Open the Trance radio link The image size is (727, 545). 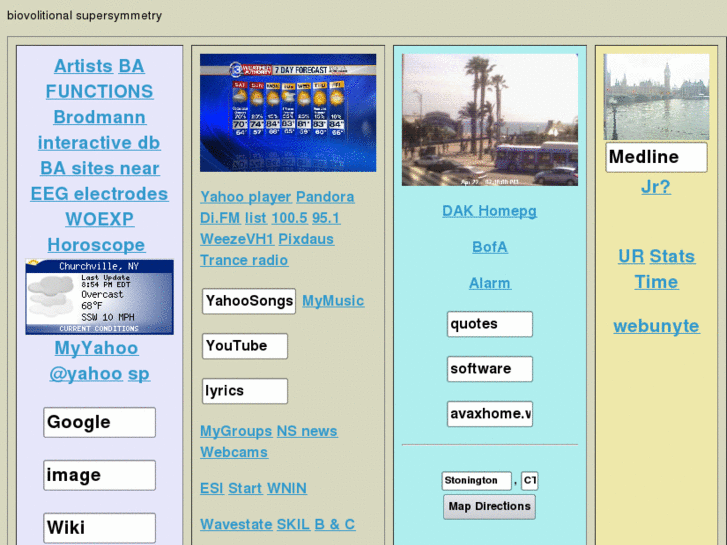point(244,260)
